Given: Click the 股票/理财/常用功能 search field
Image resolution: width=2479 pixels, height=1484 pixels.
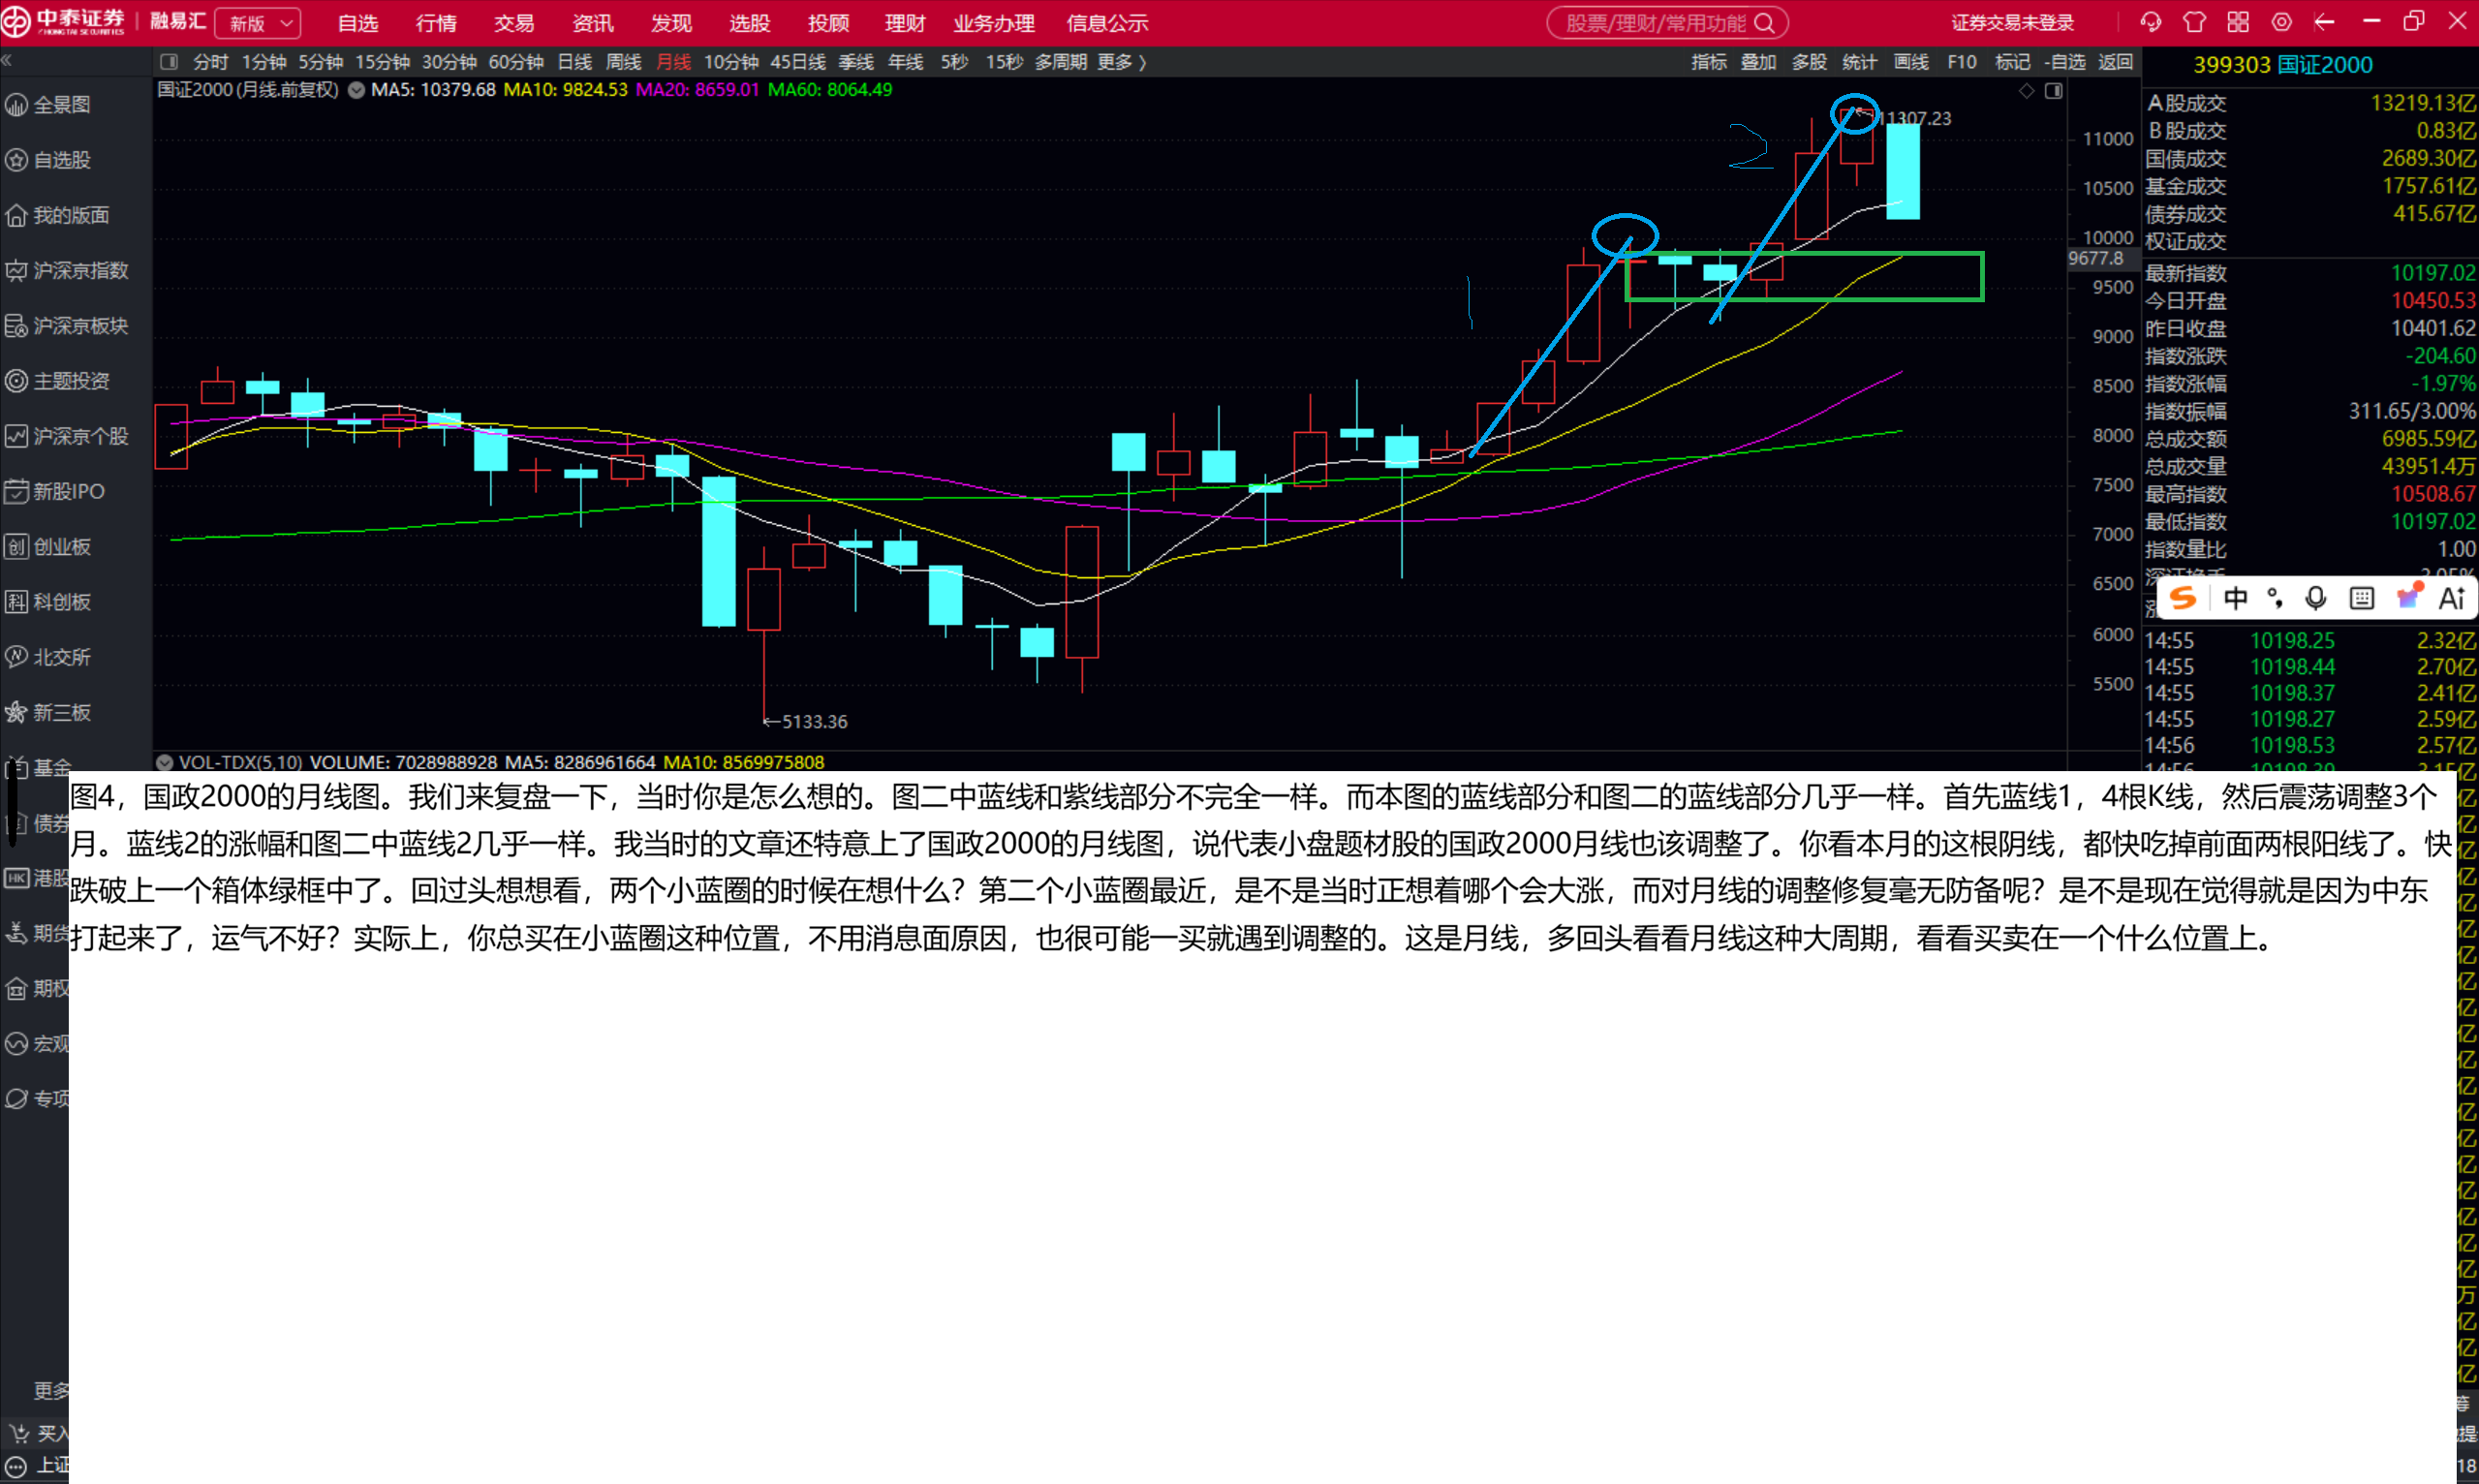Looking at the screenshot, I should coord(1654,23).
